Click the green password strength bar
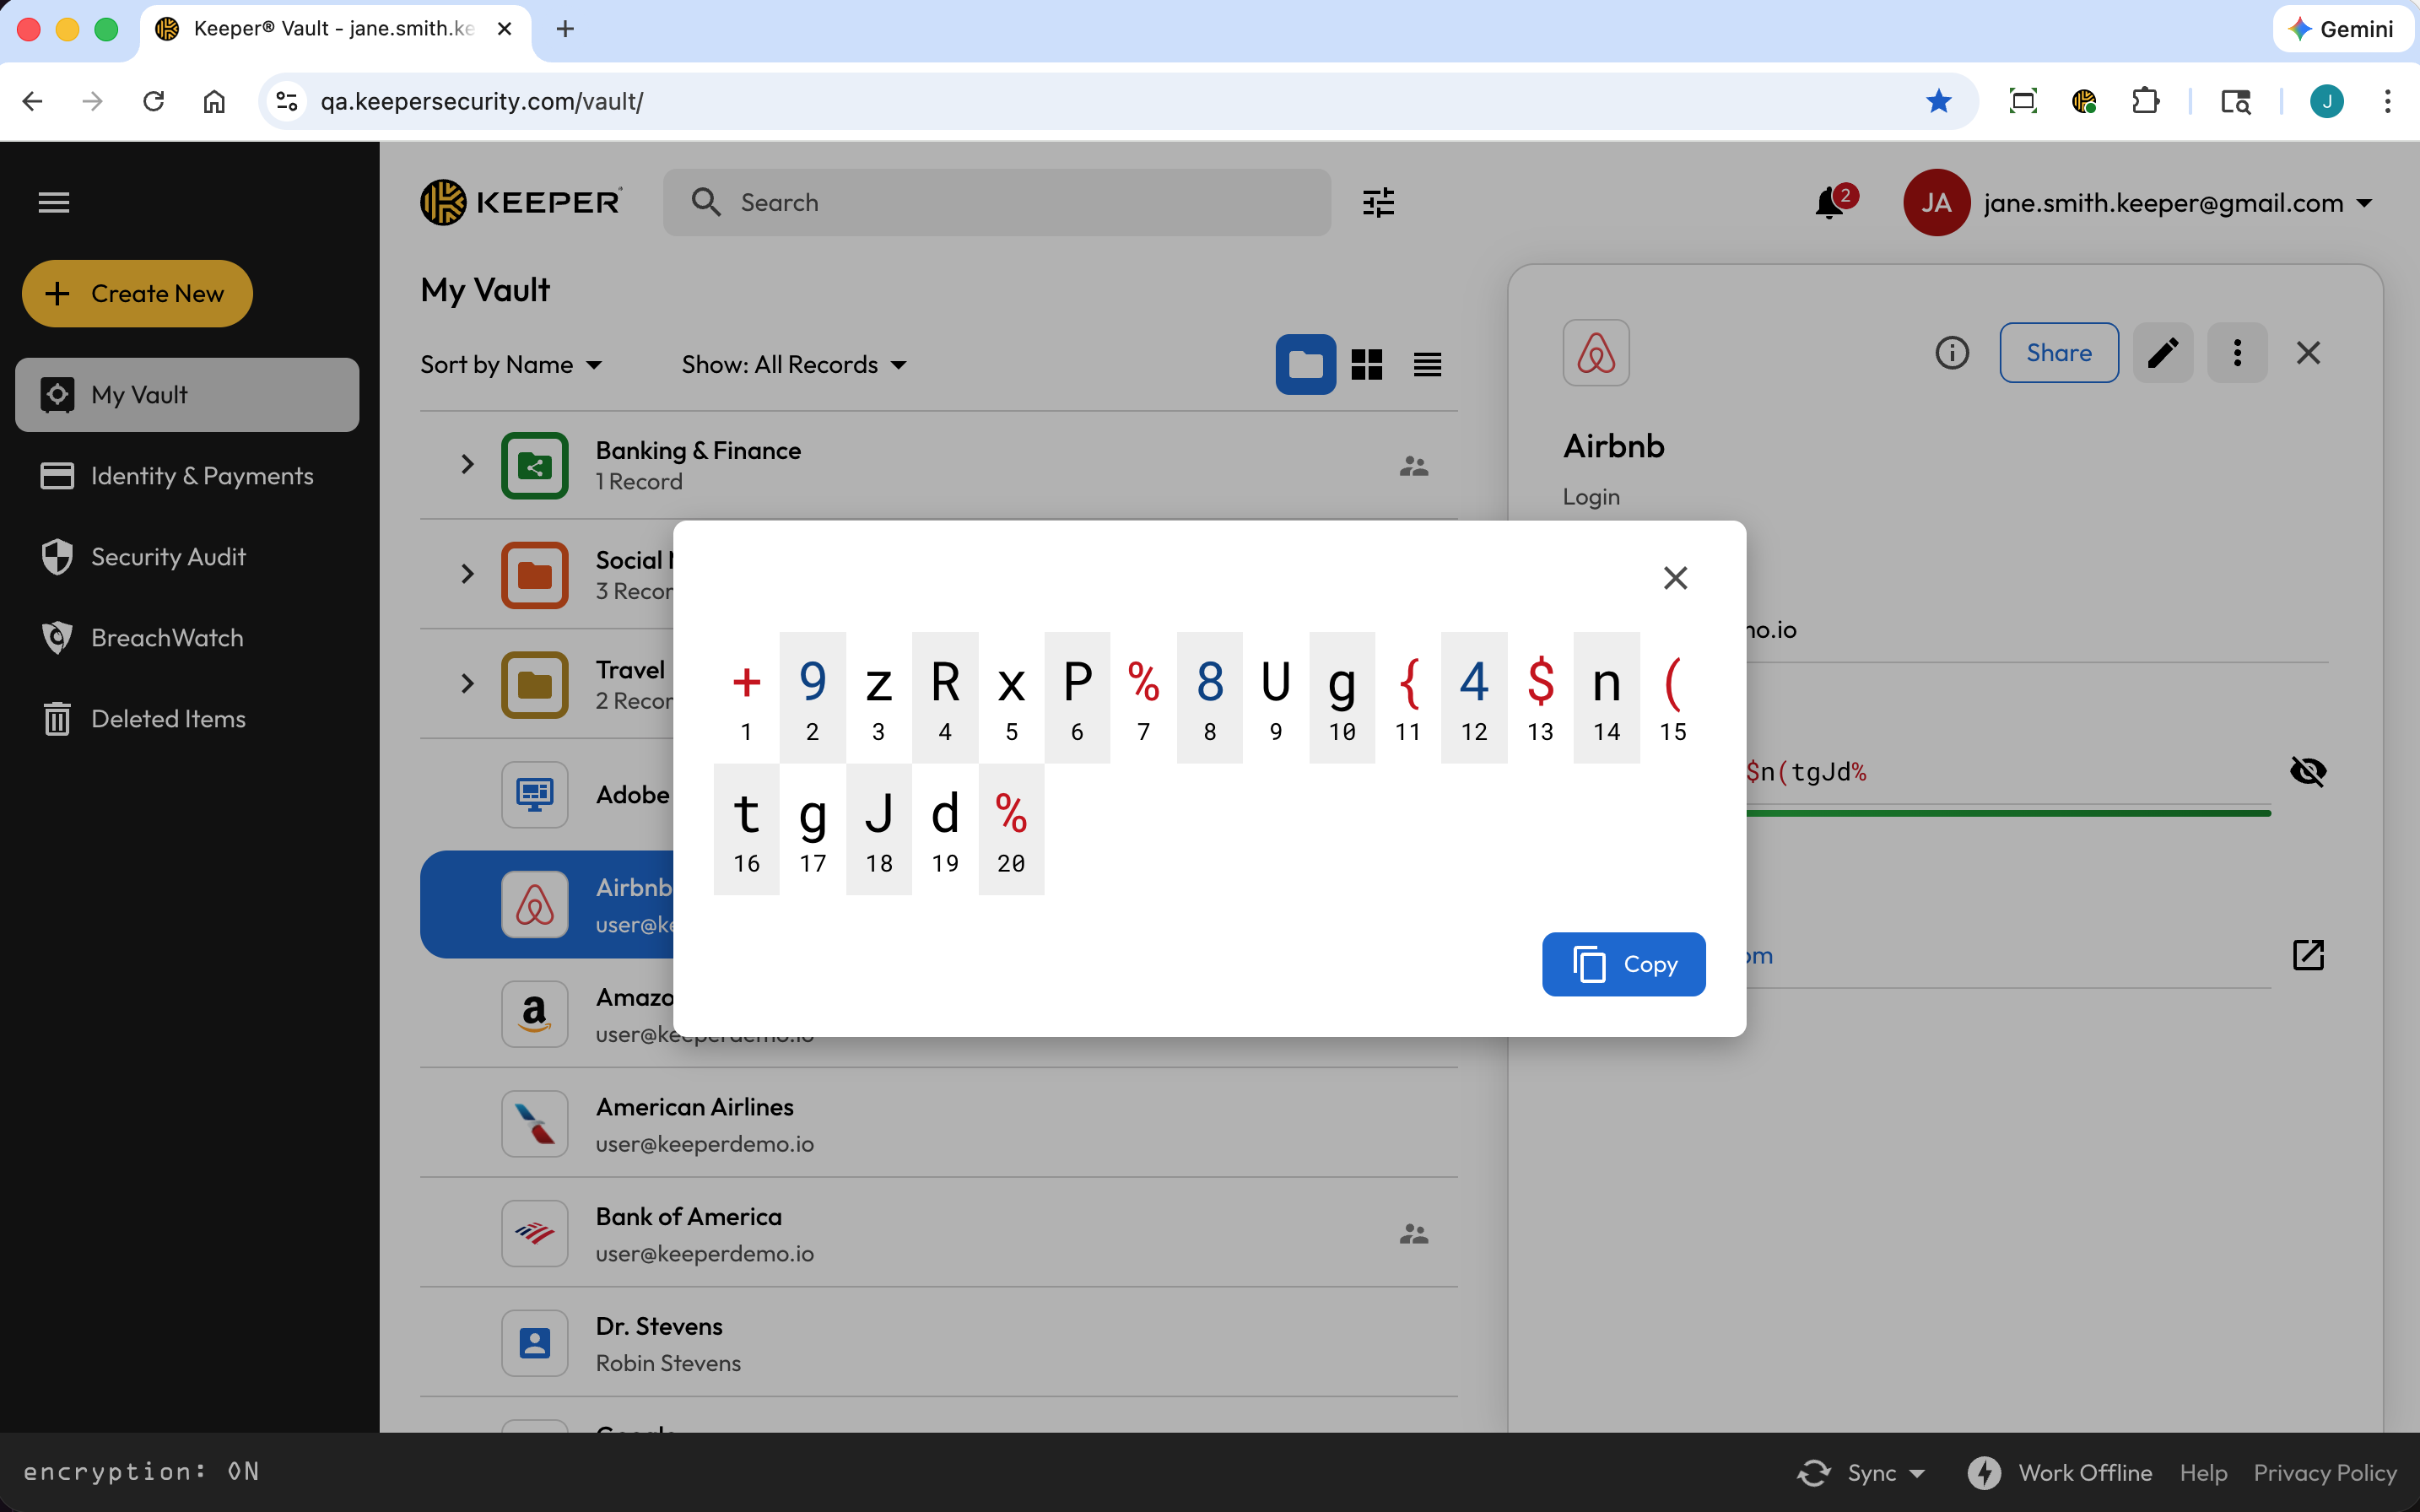The height and width of the screenshot is (1512, 2420). tap(2008, 814)
